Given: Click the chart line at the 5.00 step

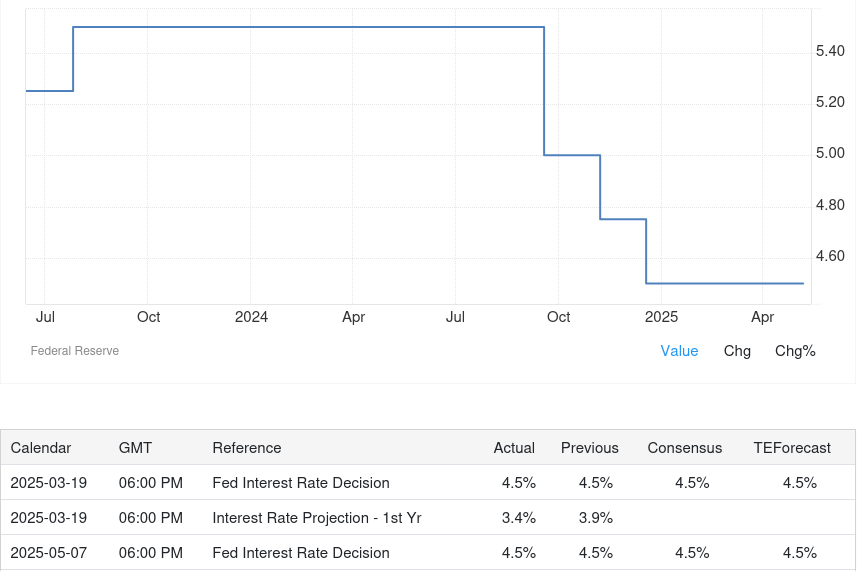Looking at the screenshot, I should tap(572, 155).
